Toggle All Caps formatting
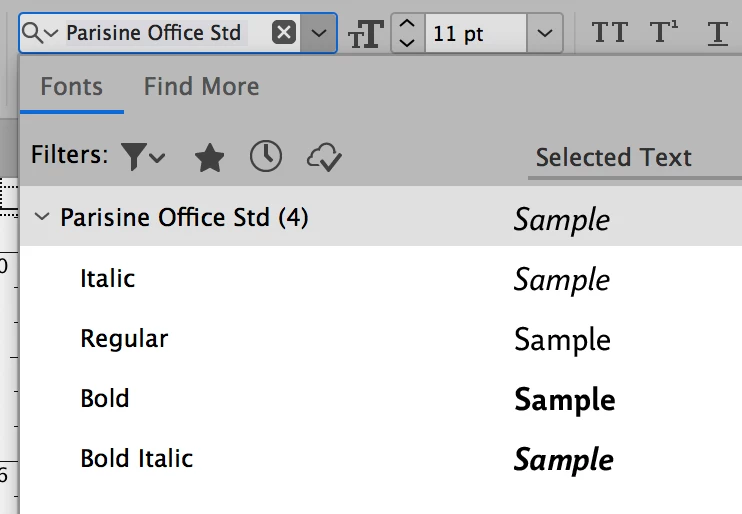The image size is (742, 514). (x=609, y=33)
